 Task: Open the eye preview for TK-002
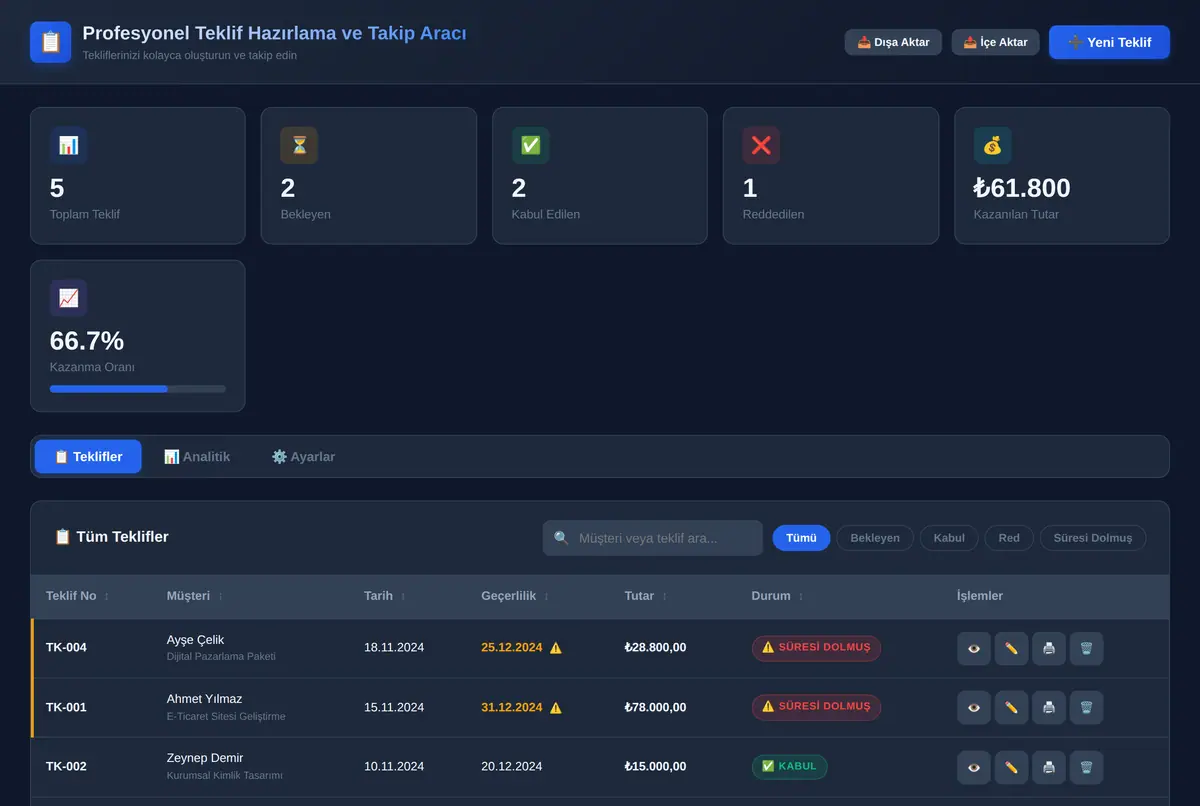pyautogui.click(x=974, y=767)
